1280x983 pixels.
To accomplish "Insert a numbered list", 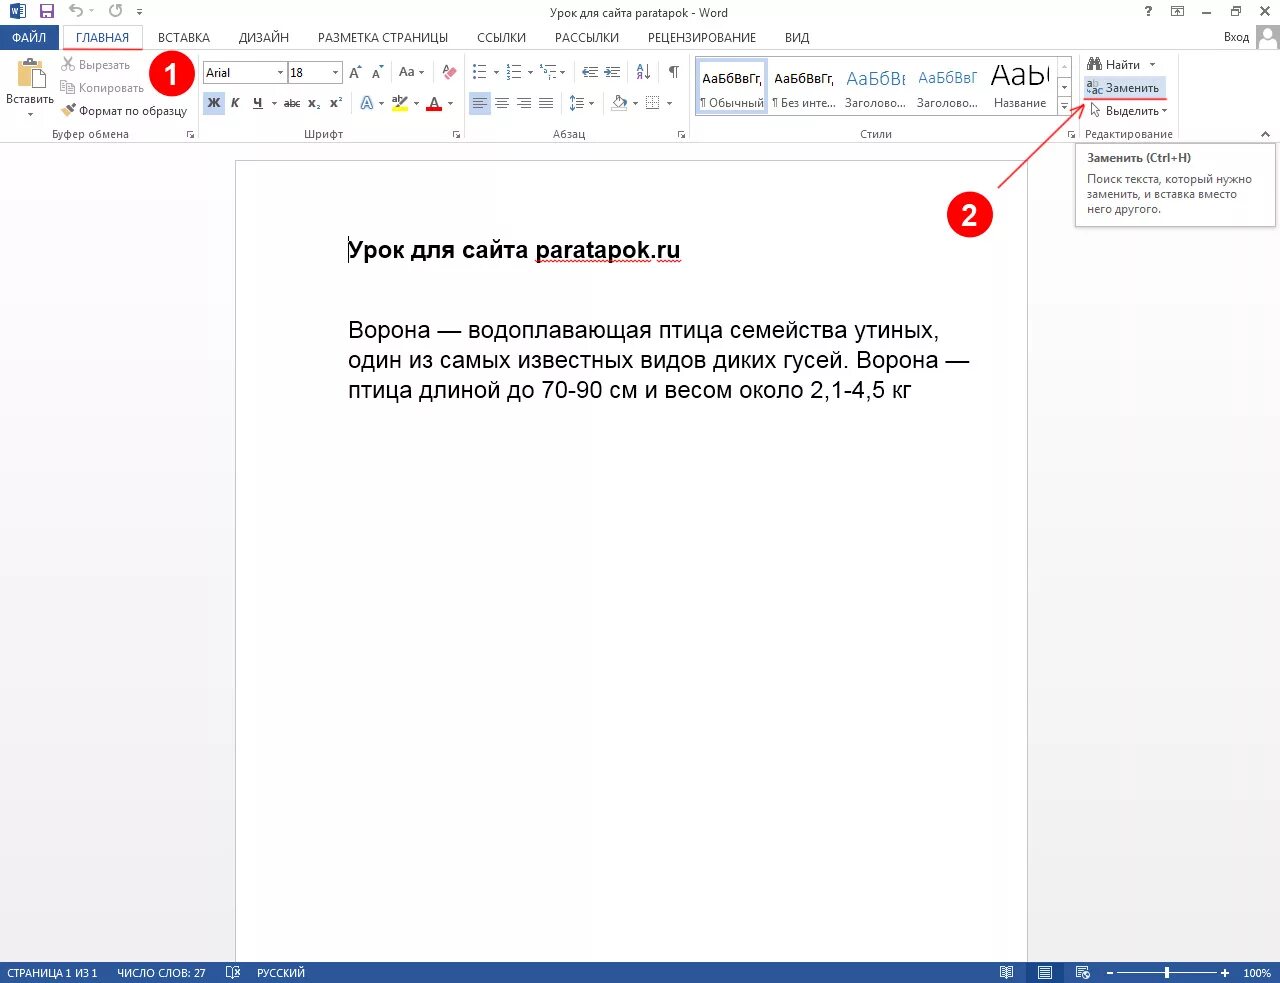I will click(x=513, y=72).
